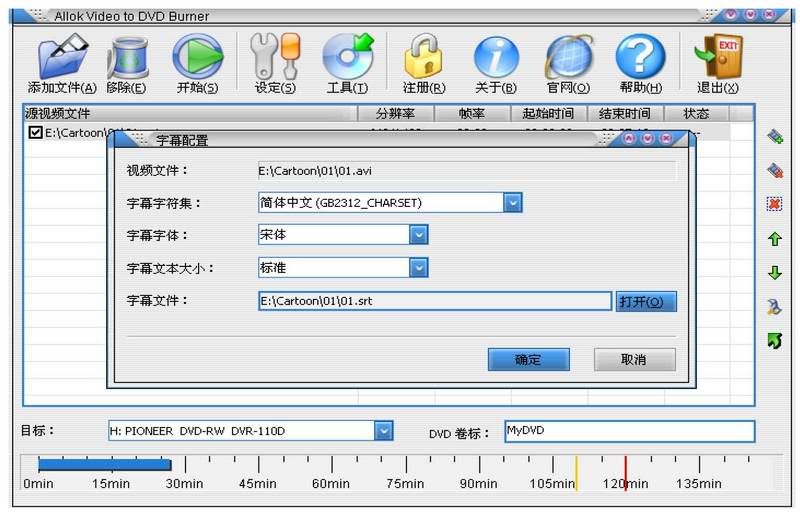Close the 字幕配置 dialog with X button

click(x=666, y=138)
